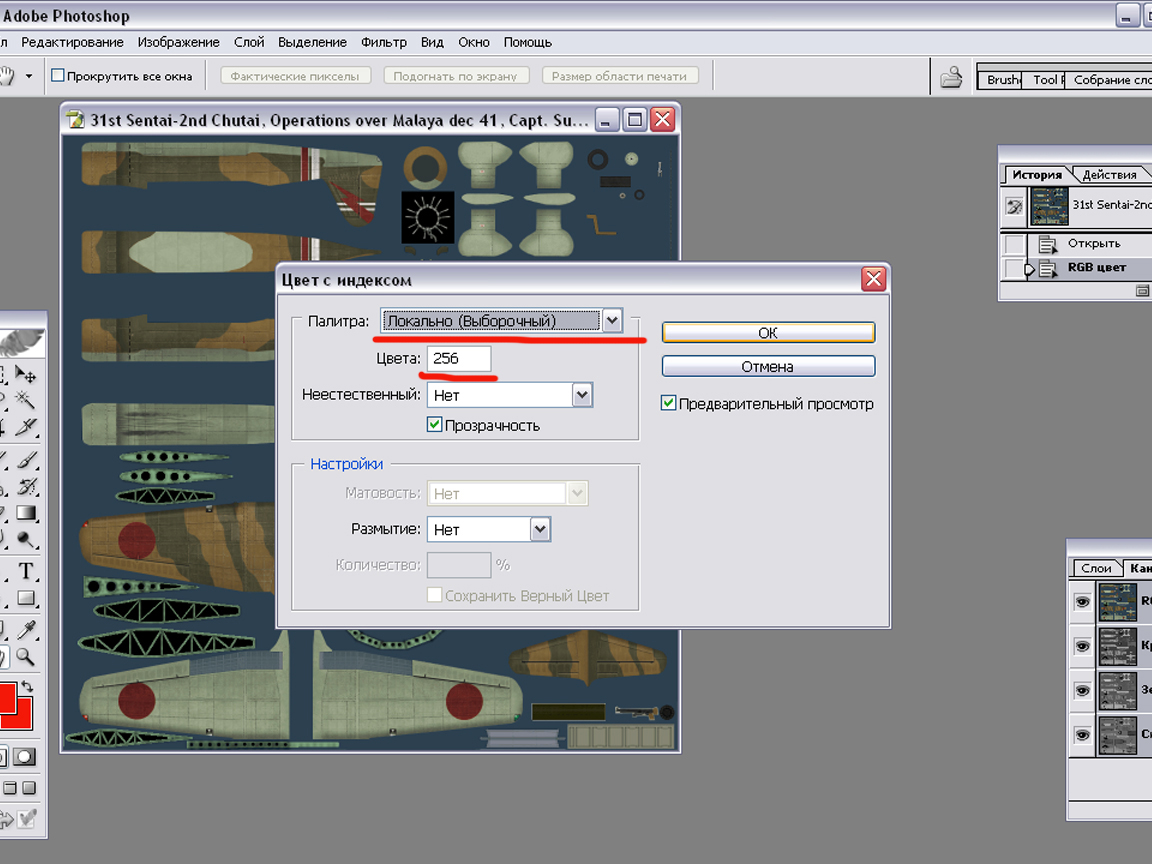Select the Zoom magnifier tool
Screen dimensions: 1152x864
27,657
